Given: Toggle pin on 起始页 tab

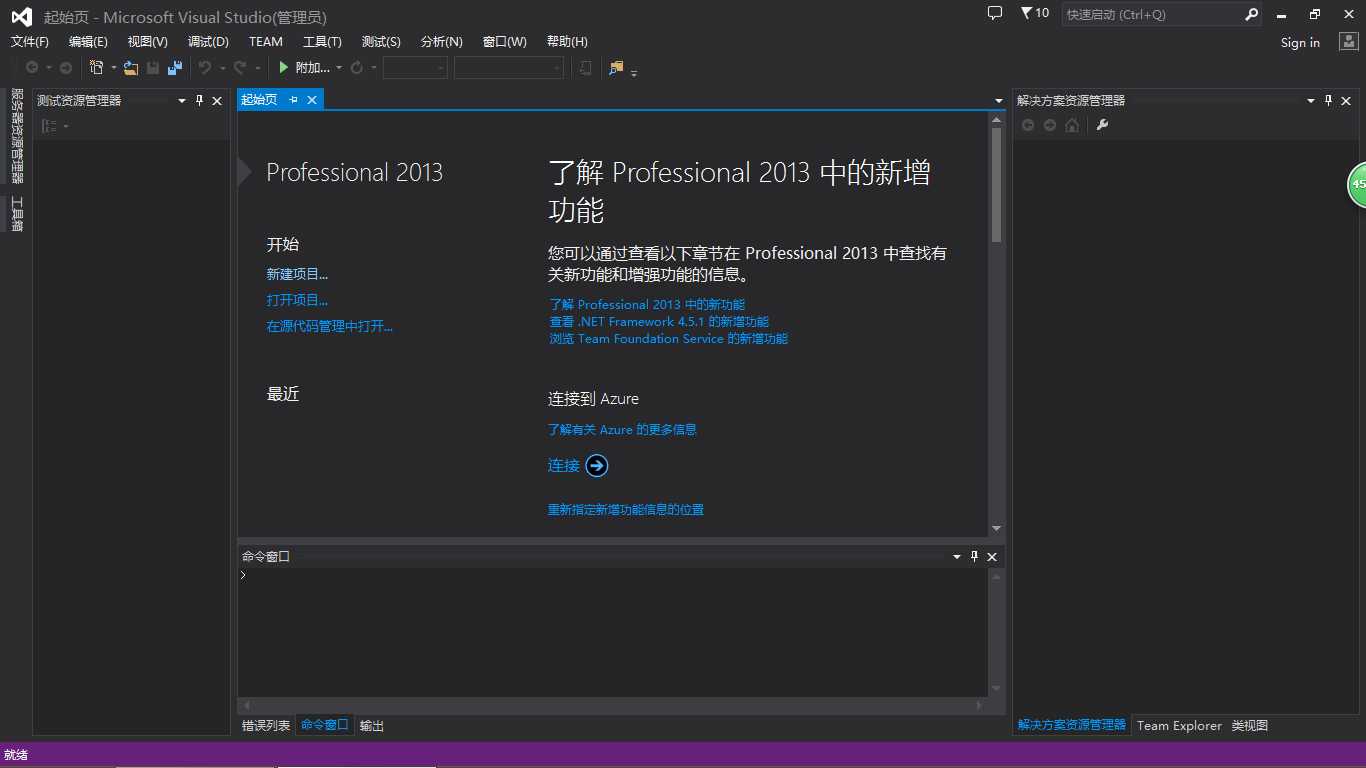Looking at the screenshot, I should (x=293, y=100).
